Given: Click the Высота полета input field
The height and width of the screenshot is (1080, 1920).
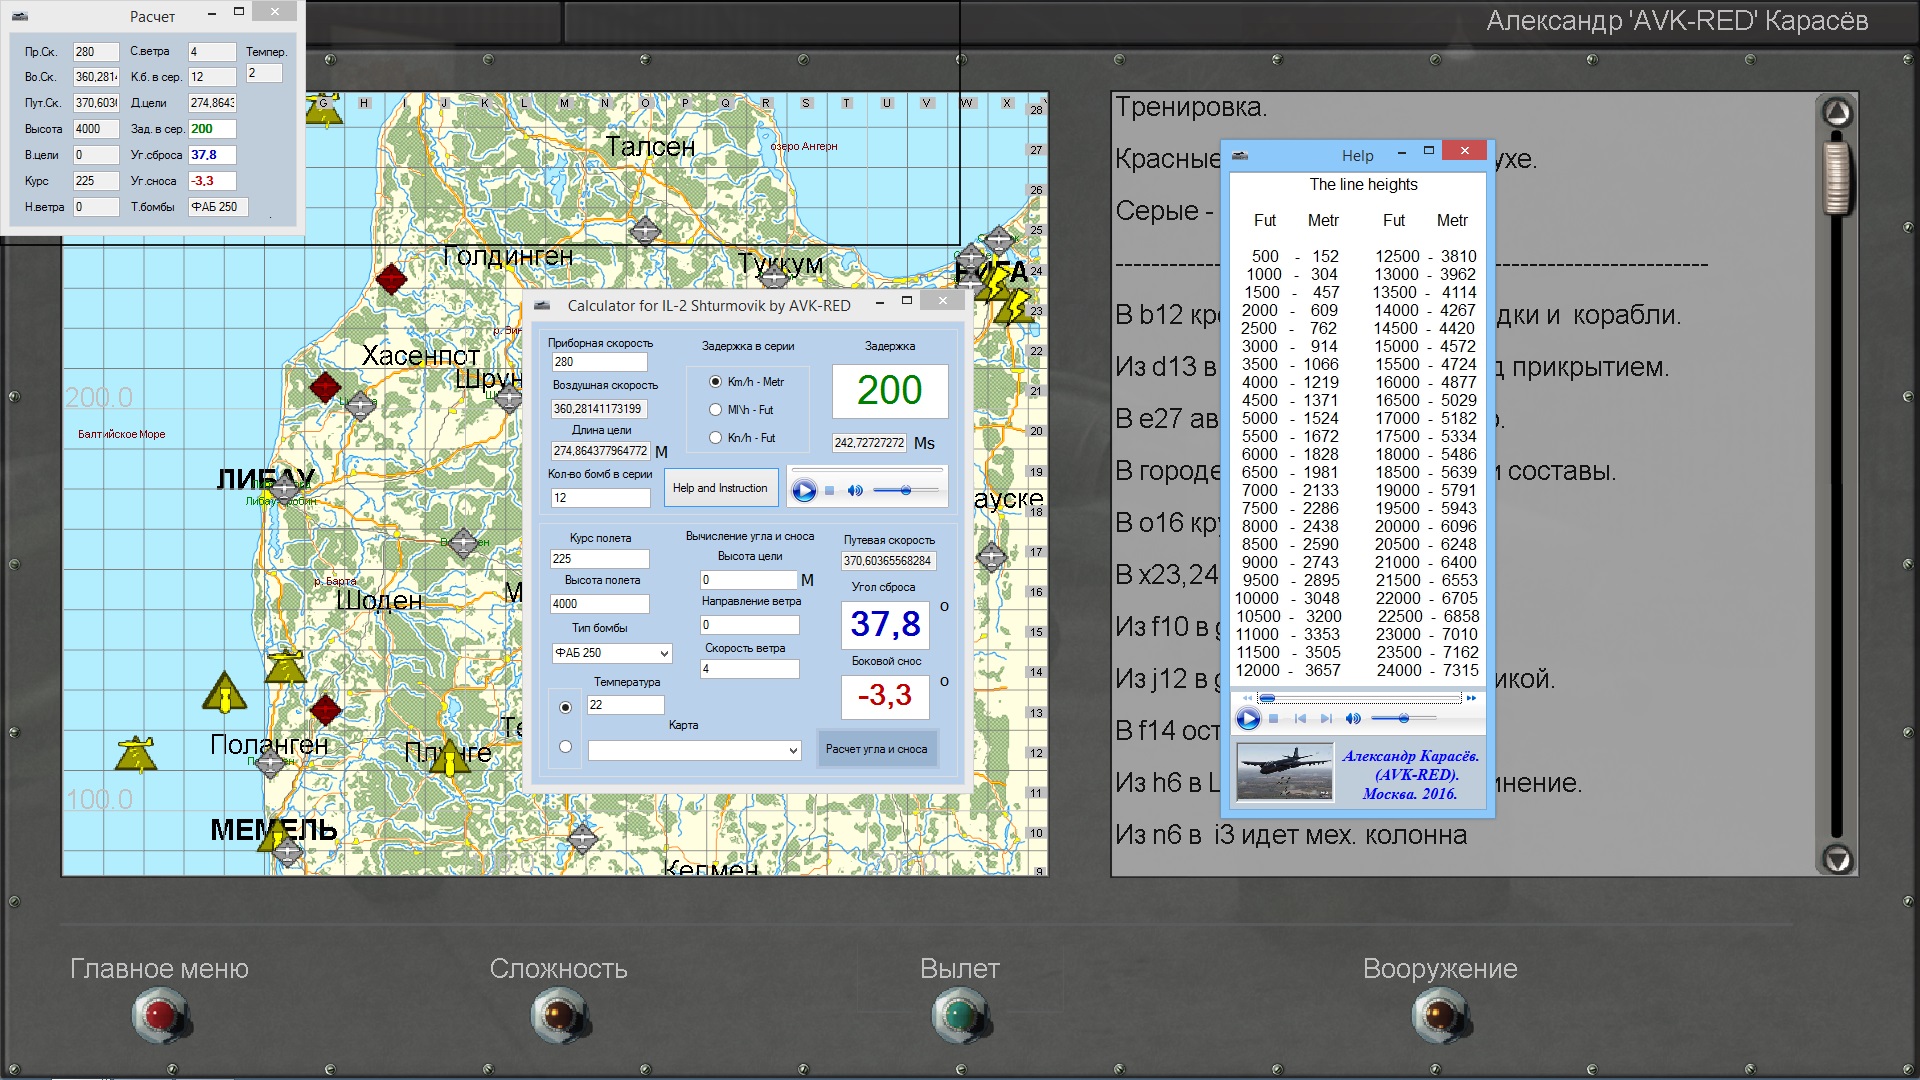Looking at the screenshot, I should (599, 604).
